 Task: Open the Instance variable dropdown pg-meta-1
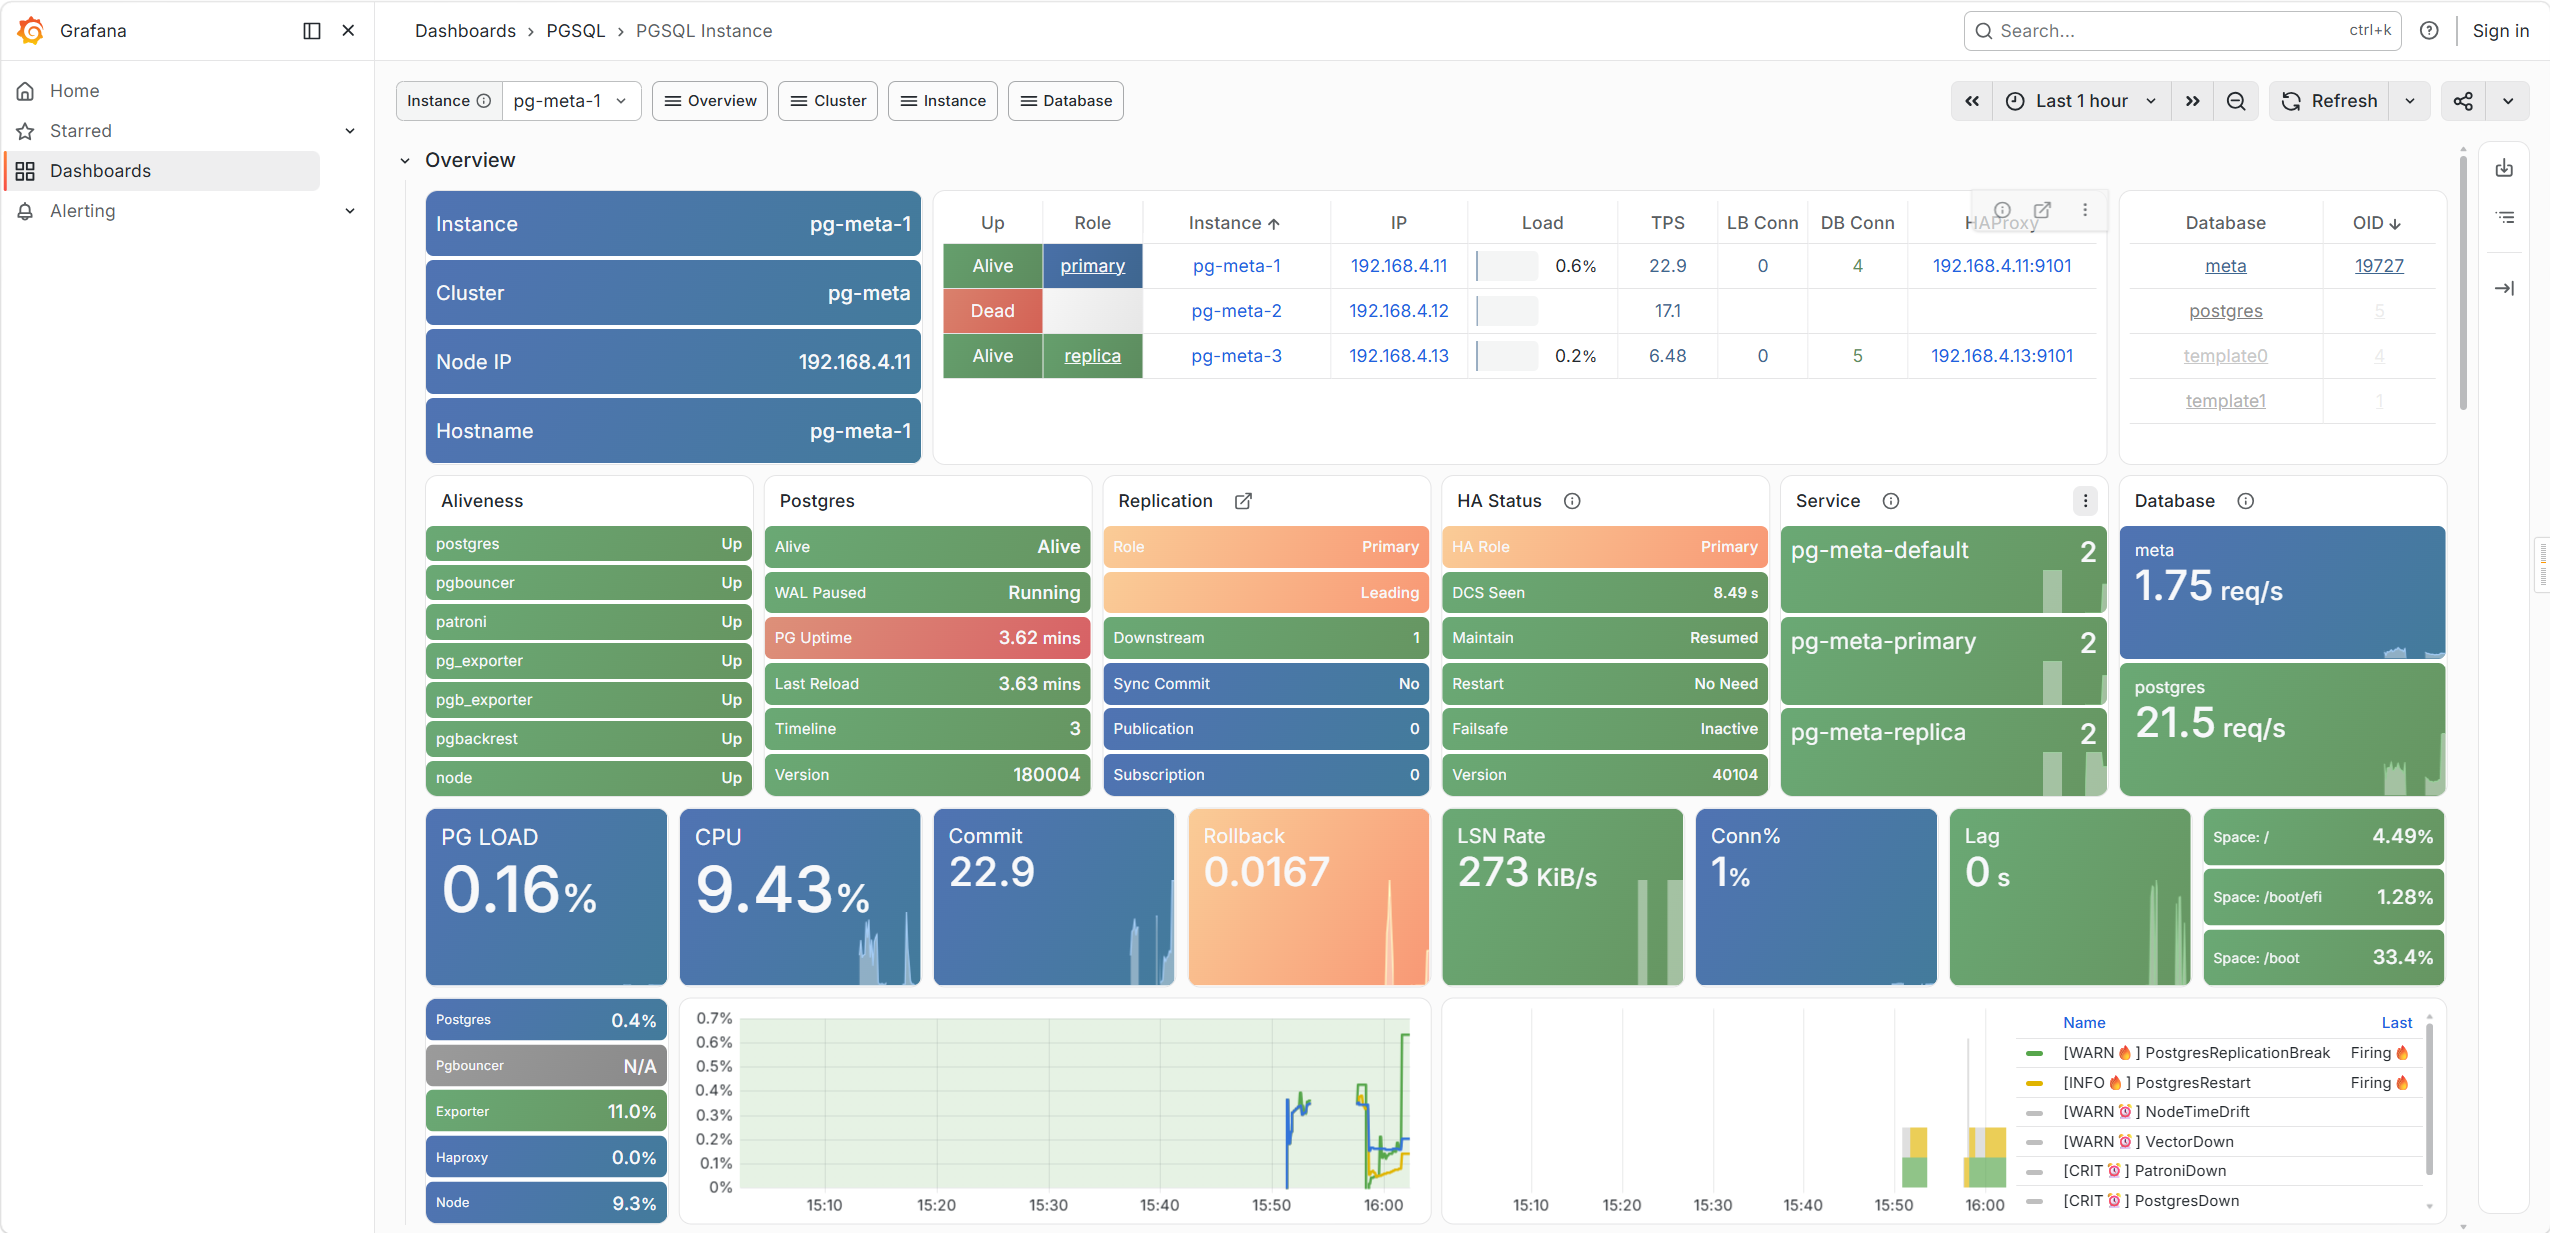pyautogui.click(x=570, y=101)
